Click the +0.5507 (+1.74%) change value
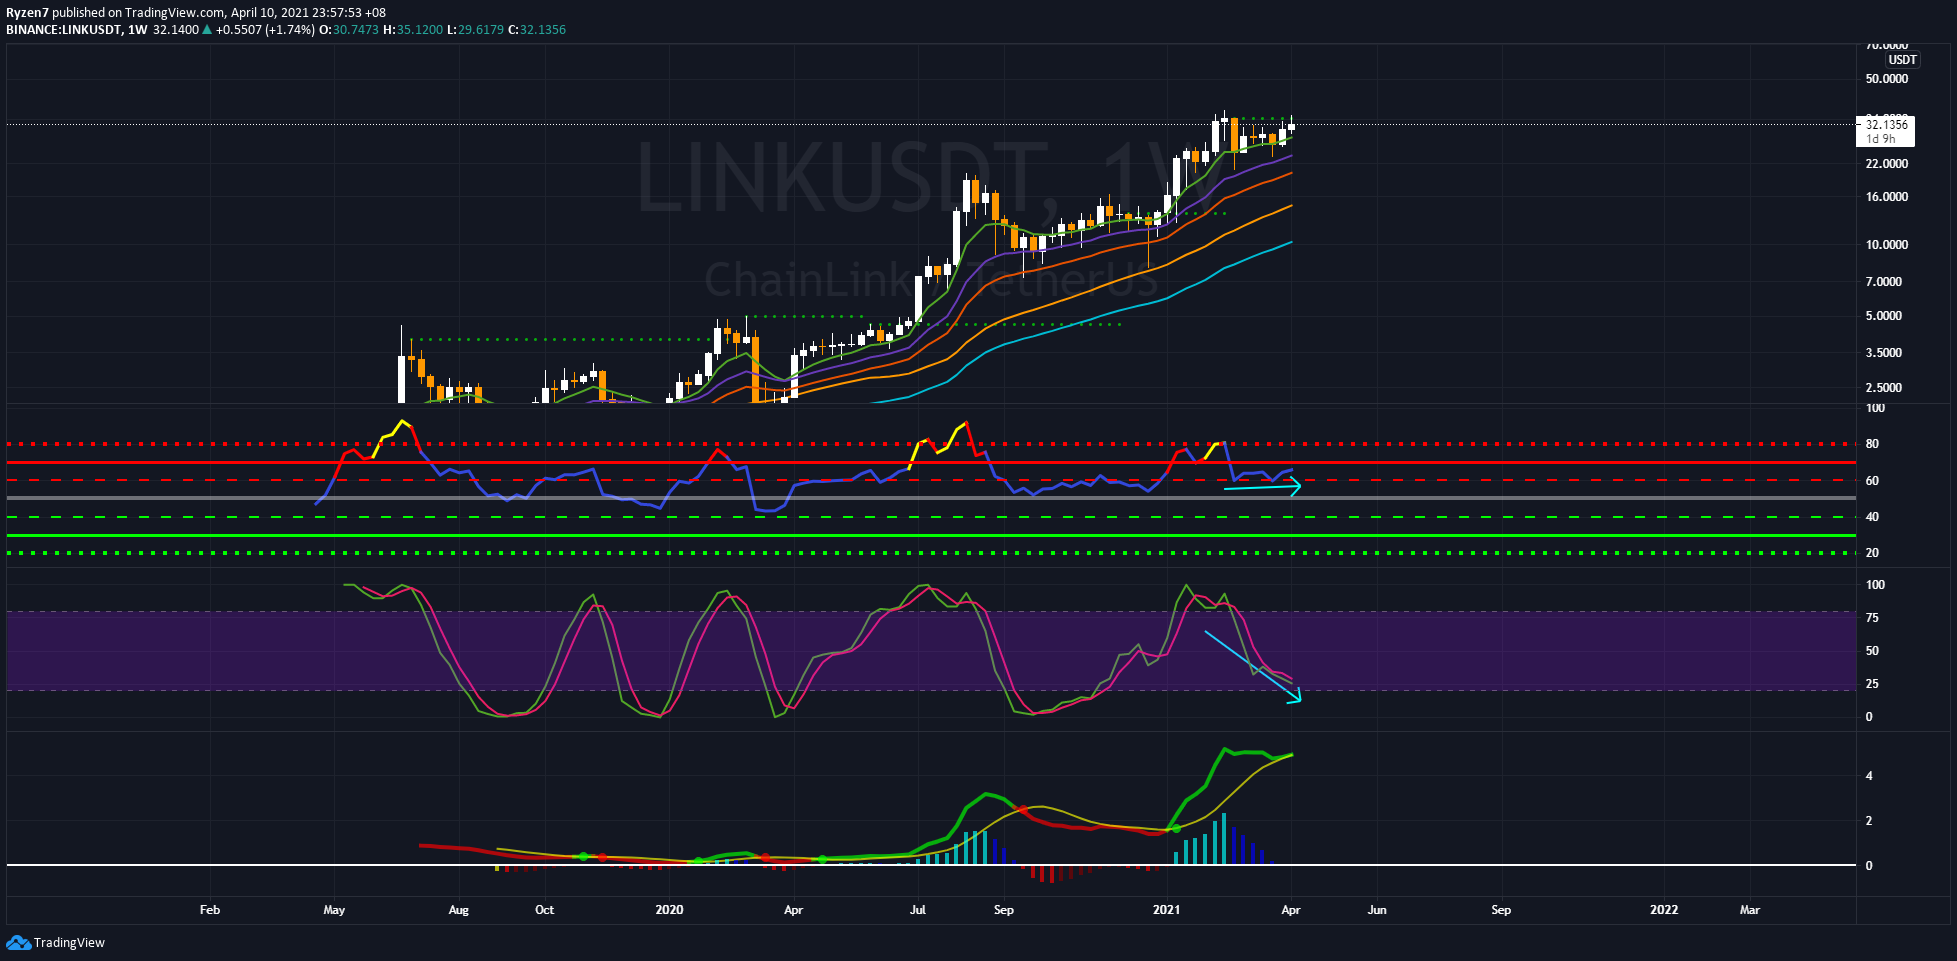The image size is (1957, 961). (x=265, y=30)
